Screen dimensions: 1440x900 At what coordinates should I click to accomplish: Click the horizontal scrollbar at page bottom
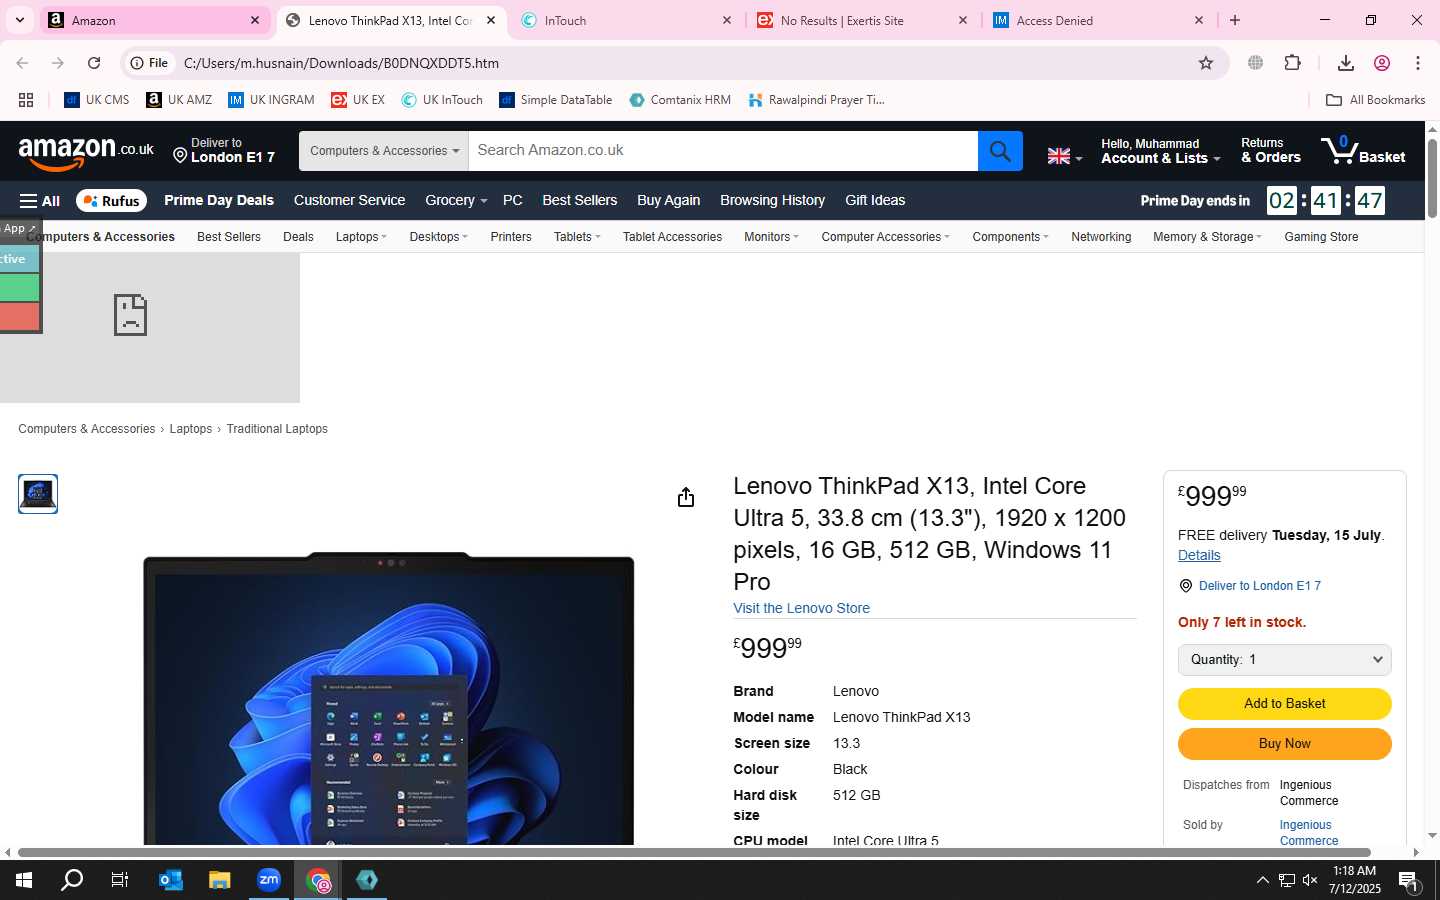pos(694,852)
